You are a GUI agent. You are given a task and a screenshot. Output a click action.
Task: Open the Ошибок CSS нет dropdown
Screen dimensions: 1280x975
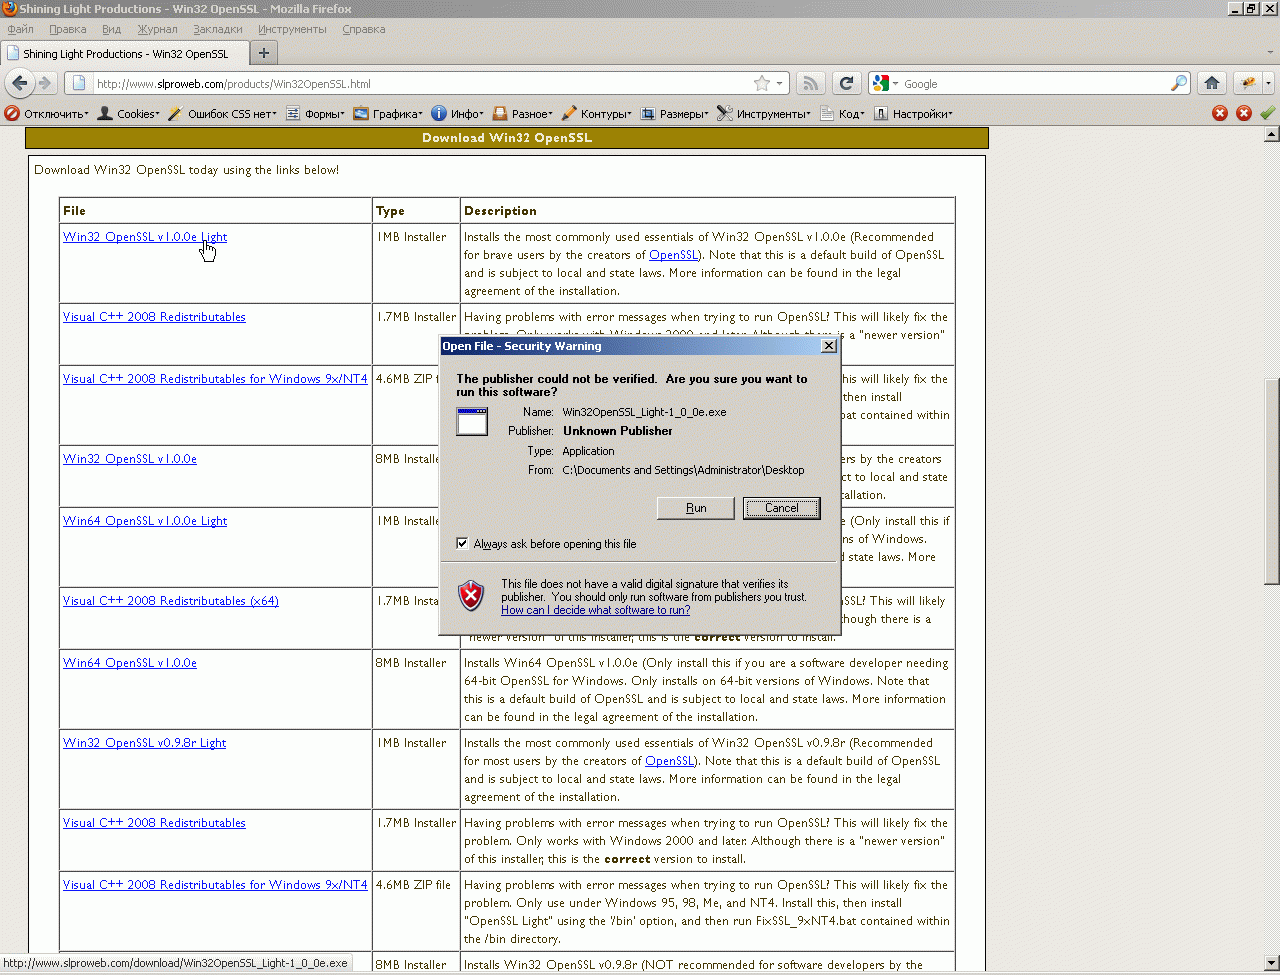[222, 113]
